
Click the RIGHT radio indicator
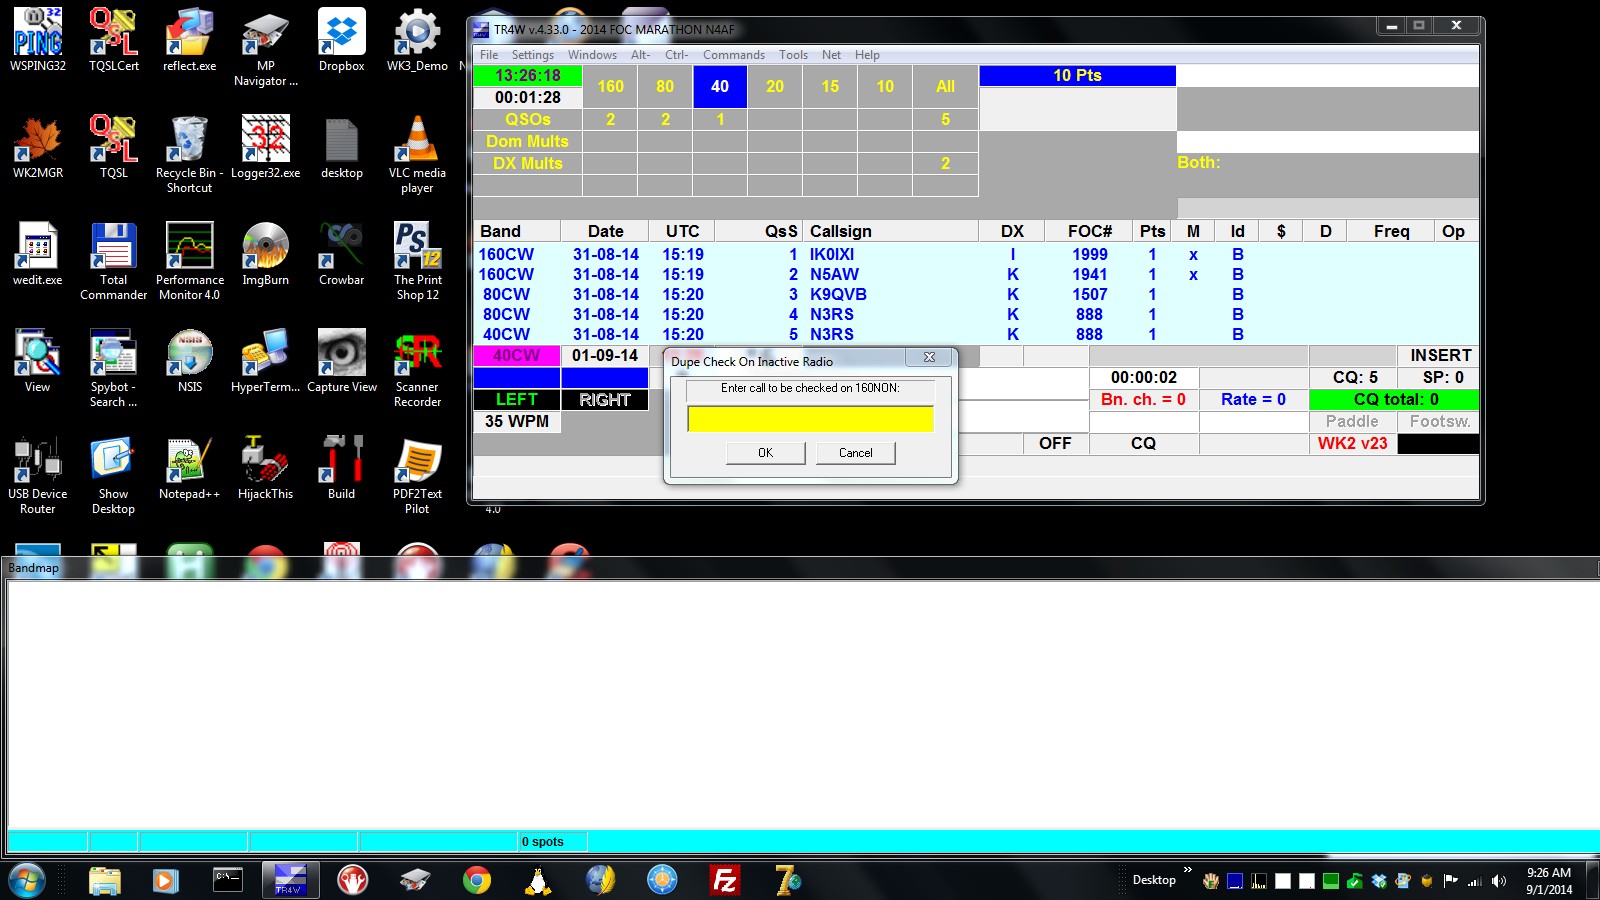coord(605,399)
